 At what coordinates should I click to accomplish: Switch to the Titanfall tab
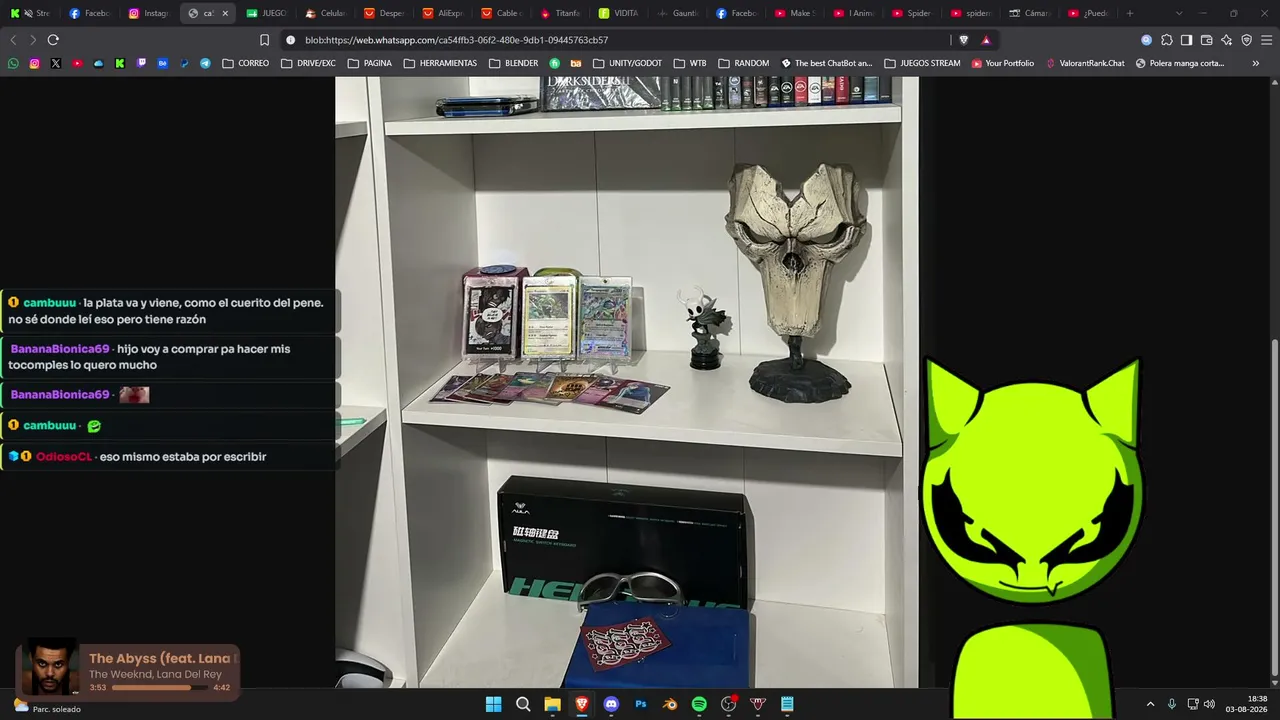560,13
